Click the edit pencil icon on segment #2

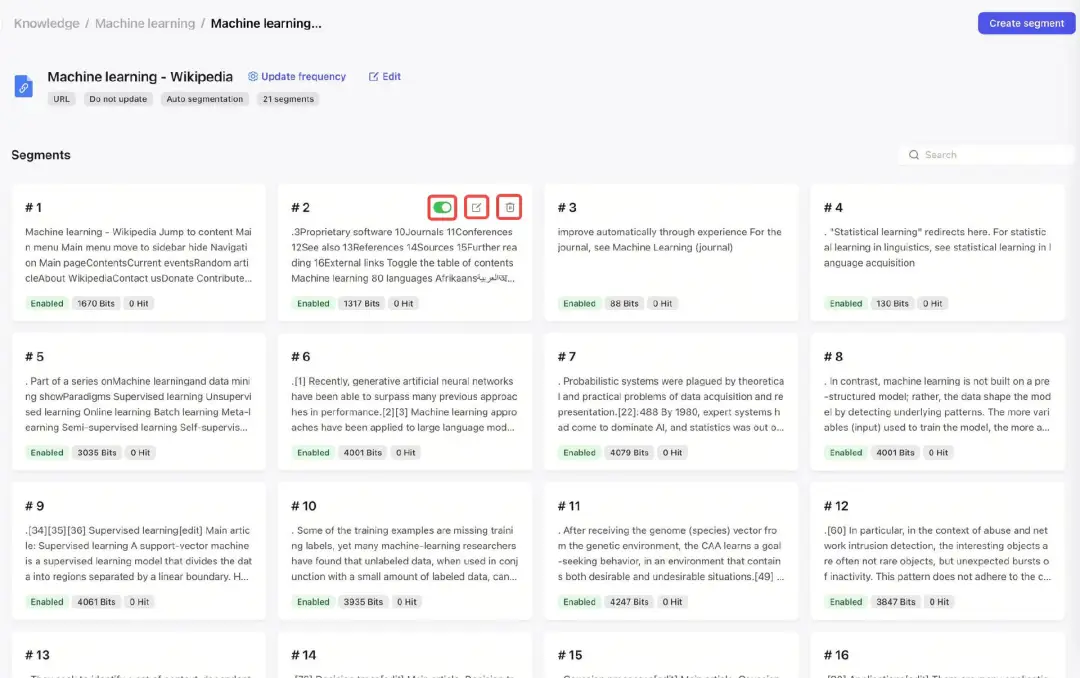pyautogui.click(x=477, y=207)
